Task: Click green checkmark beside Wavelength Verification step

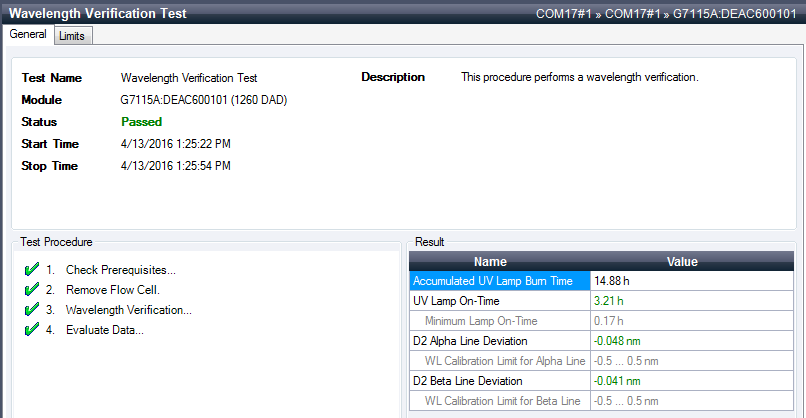Action: [x=31, y=310]
